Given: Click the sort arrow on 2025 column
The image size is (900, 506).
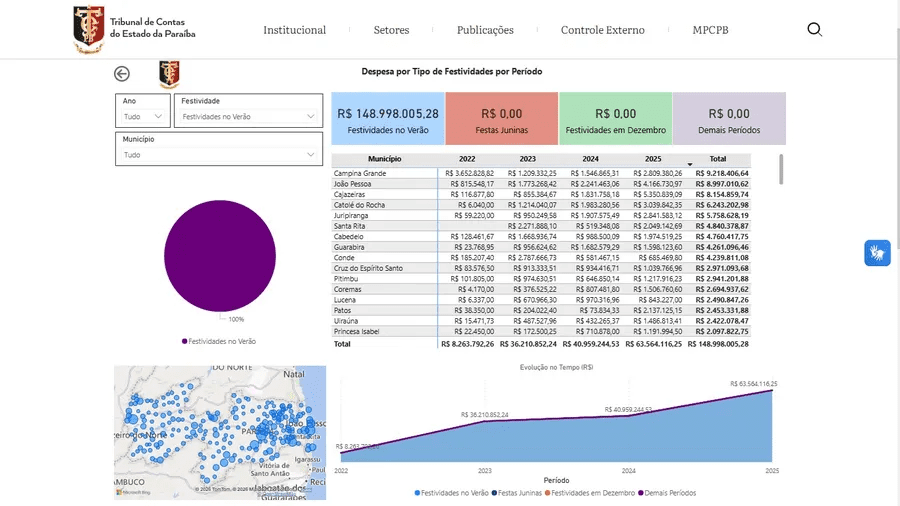Looking at the screenshot, I should click(x=689, y=163).
